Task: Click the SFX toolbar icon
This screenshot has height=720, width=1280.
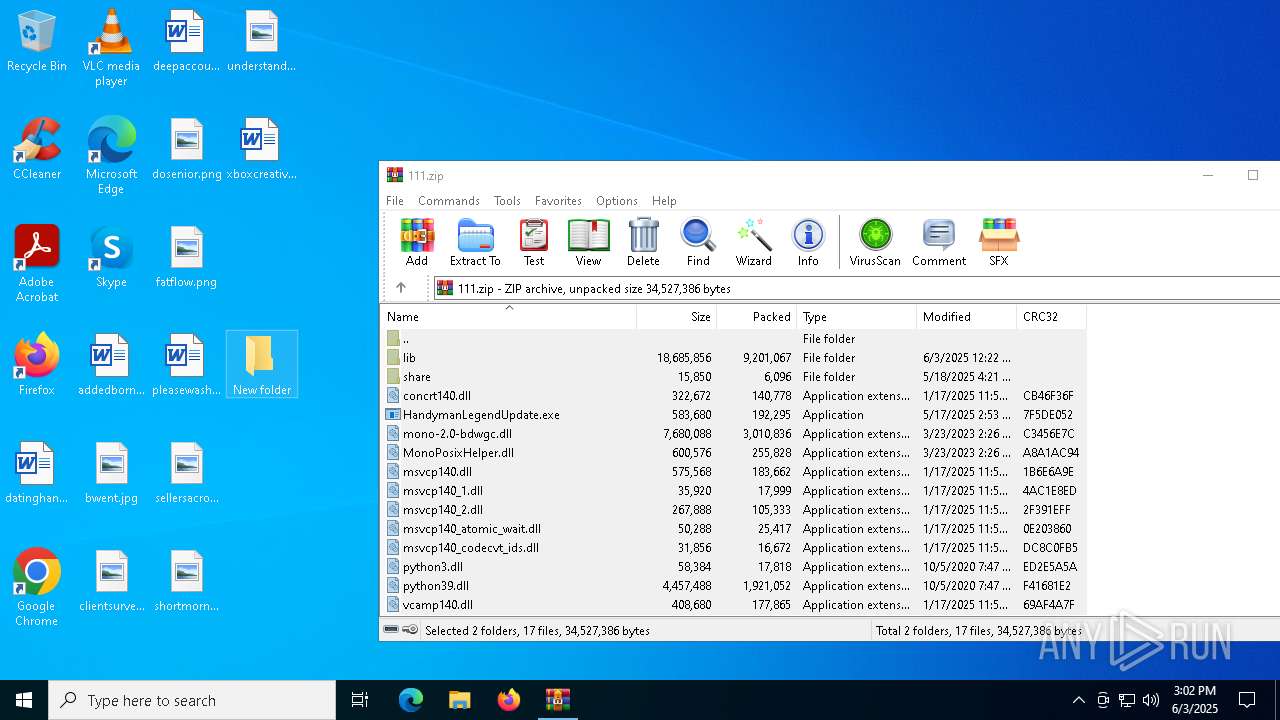Action: (x=998, y=242)
